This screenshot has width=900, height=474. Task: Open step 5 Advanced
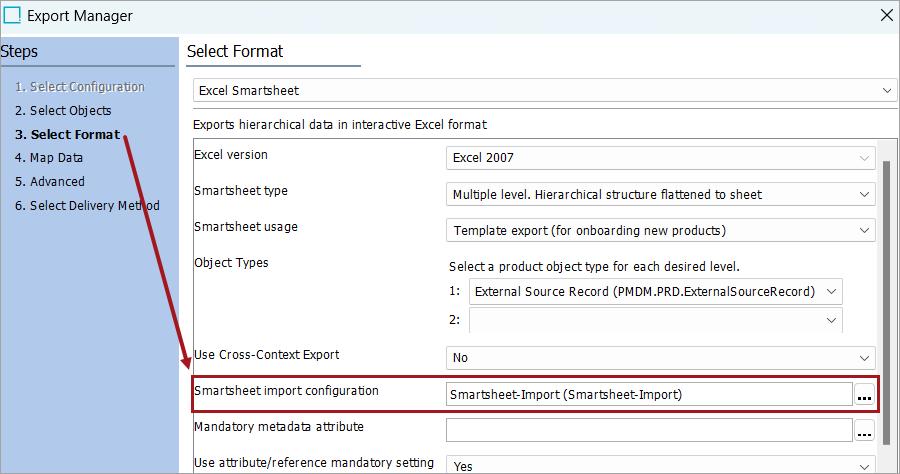[50, 182]
